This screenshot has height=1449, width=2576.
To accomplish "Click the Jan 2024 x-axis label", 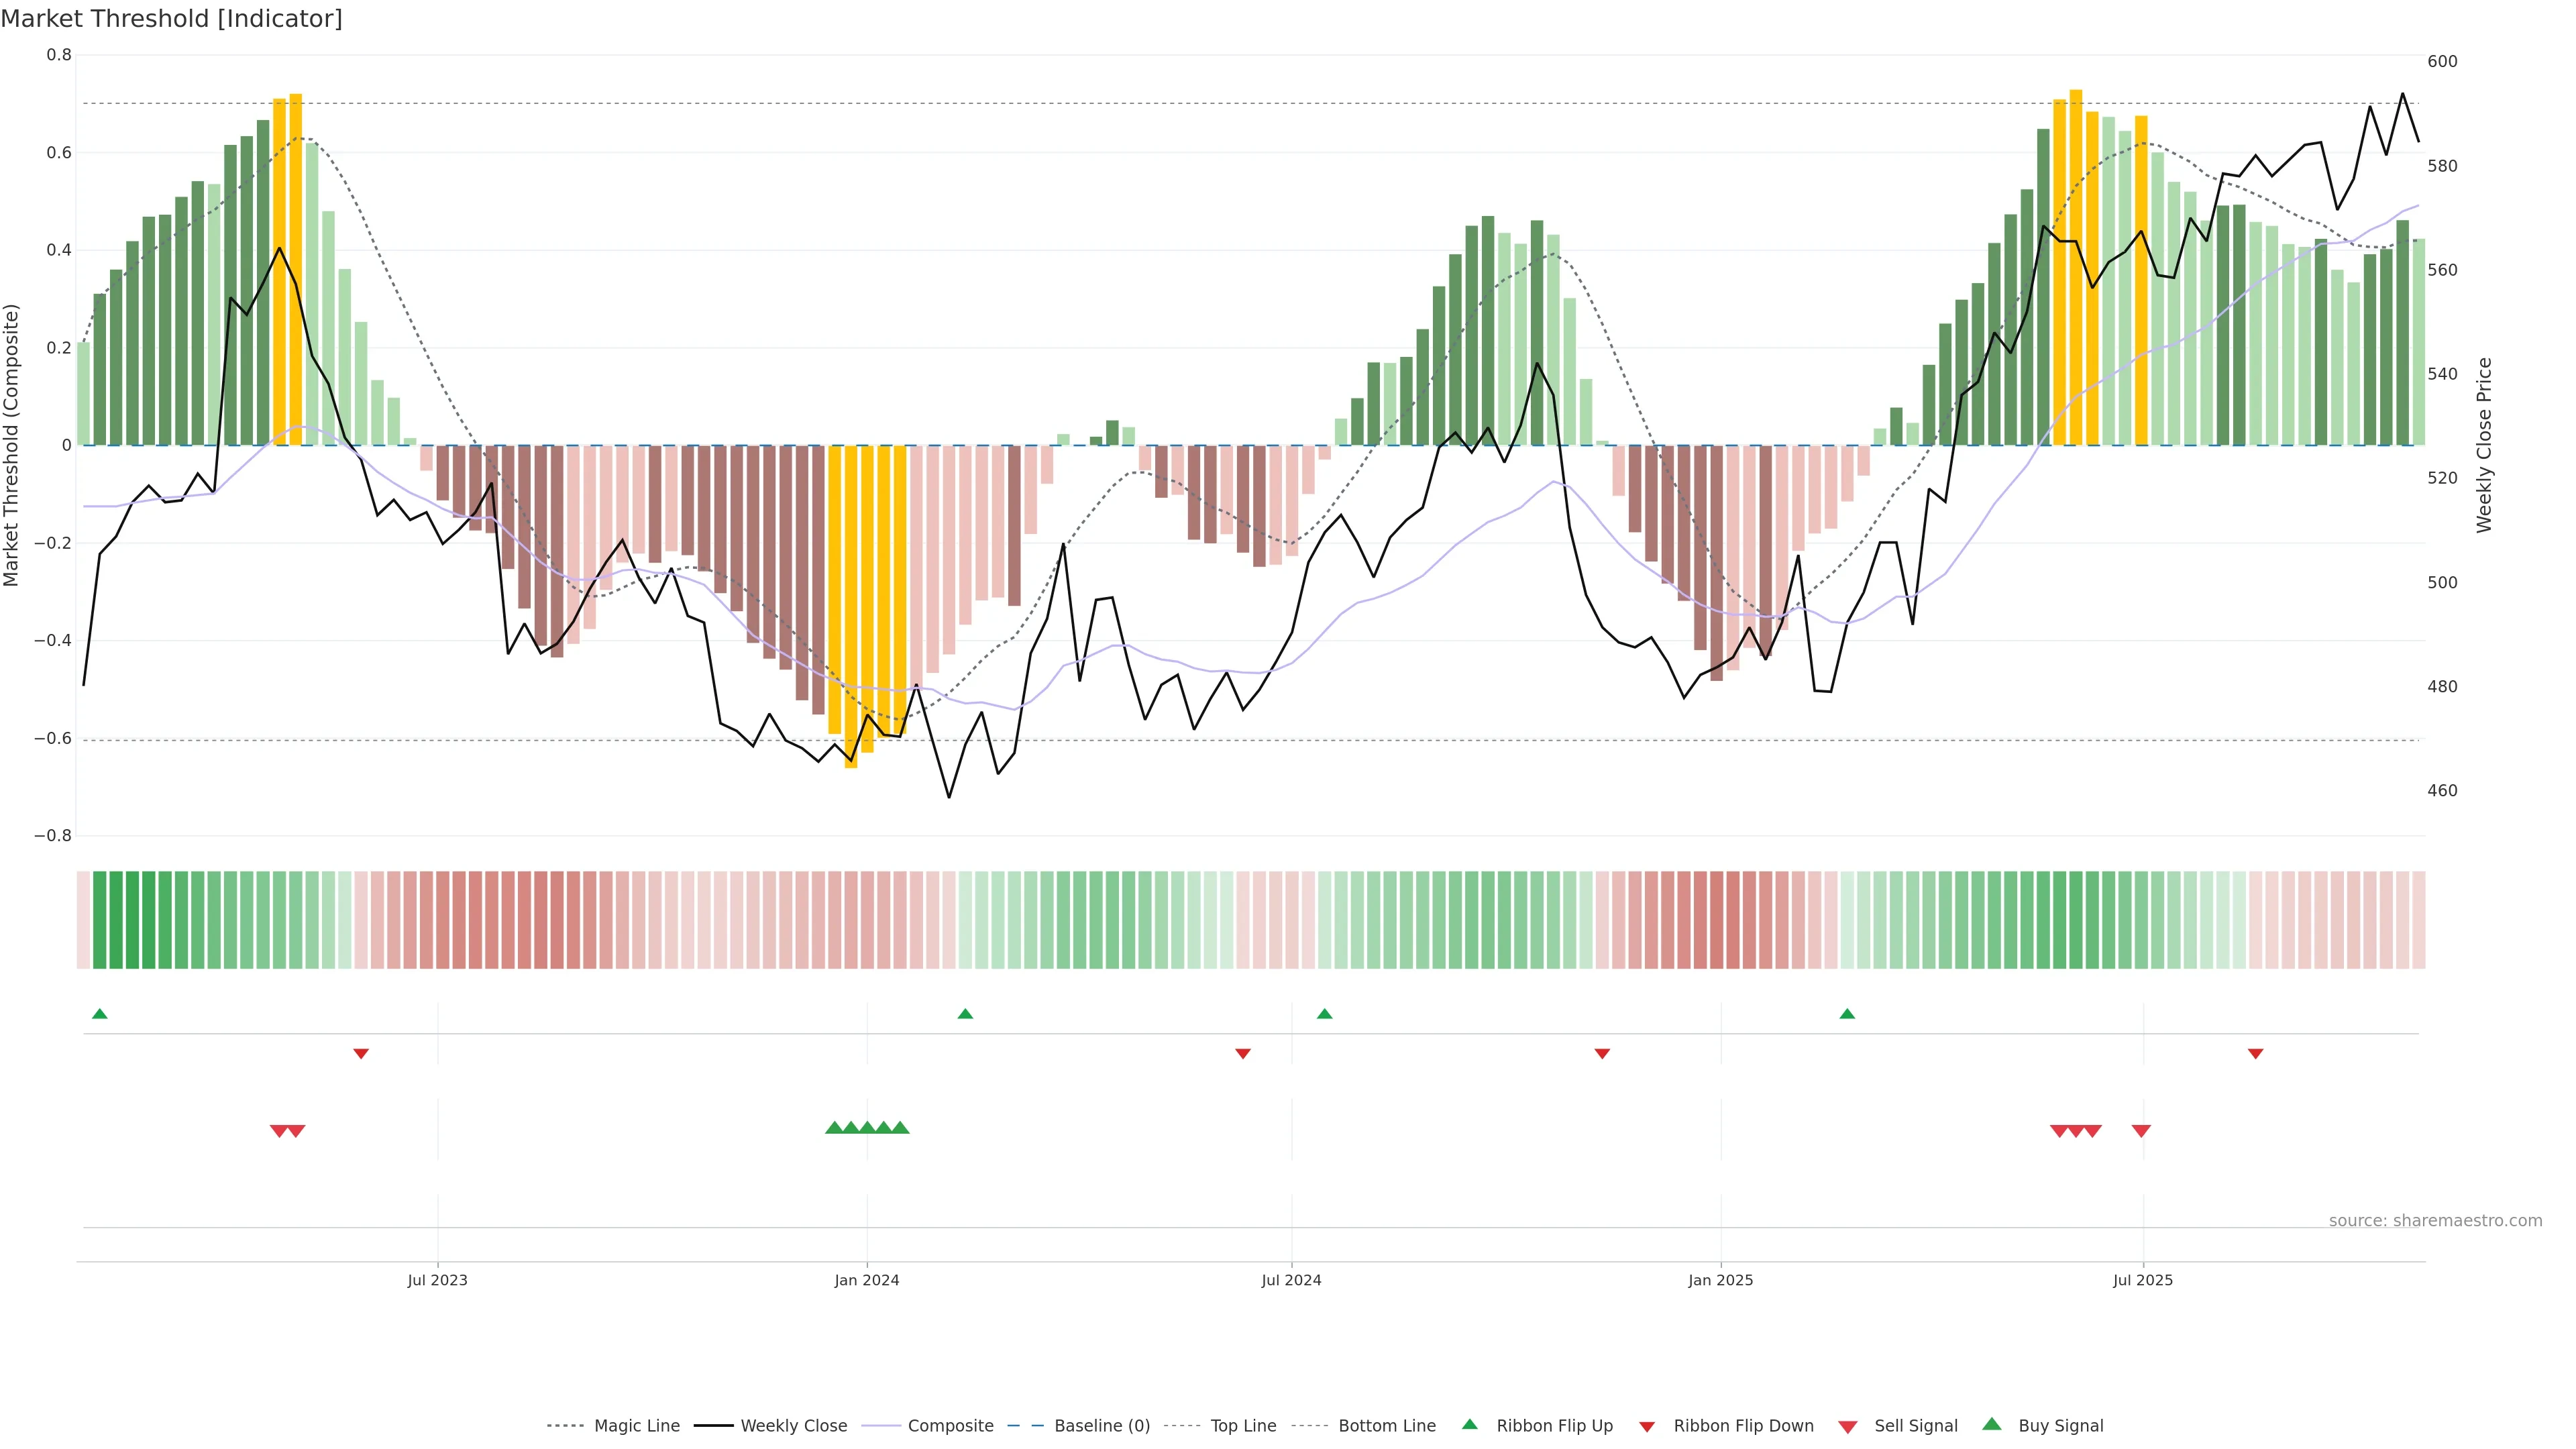I will pyautogui.click(x=867, y=1280).
